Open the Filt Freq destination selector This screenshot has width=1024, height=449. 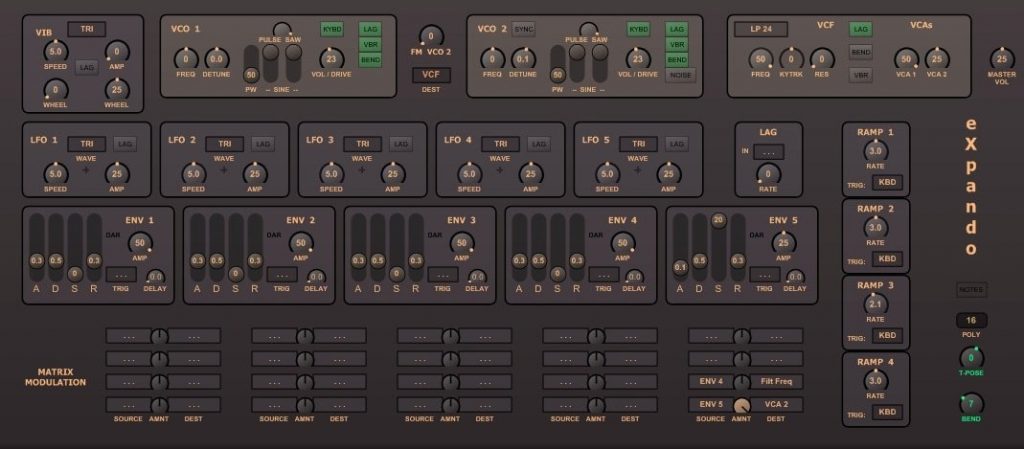click(776, 382)
